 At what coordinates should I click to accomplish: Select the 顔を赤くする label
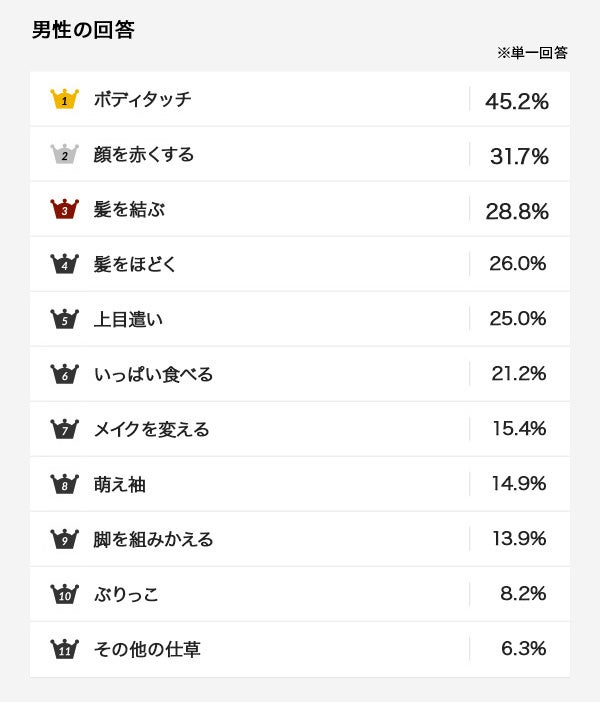(x=144, y=154)
